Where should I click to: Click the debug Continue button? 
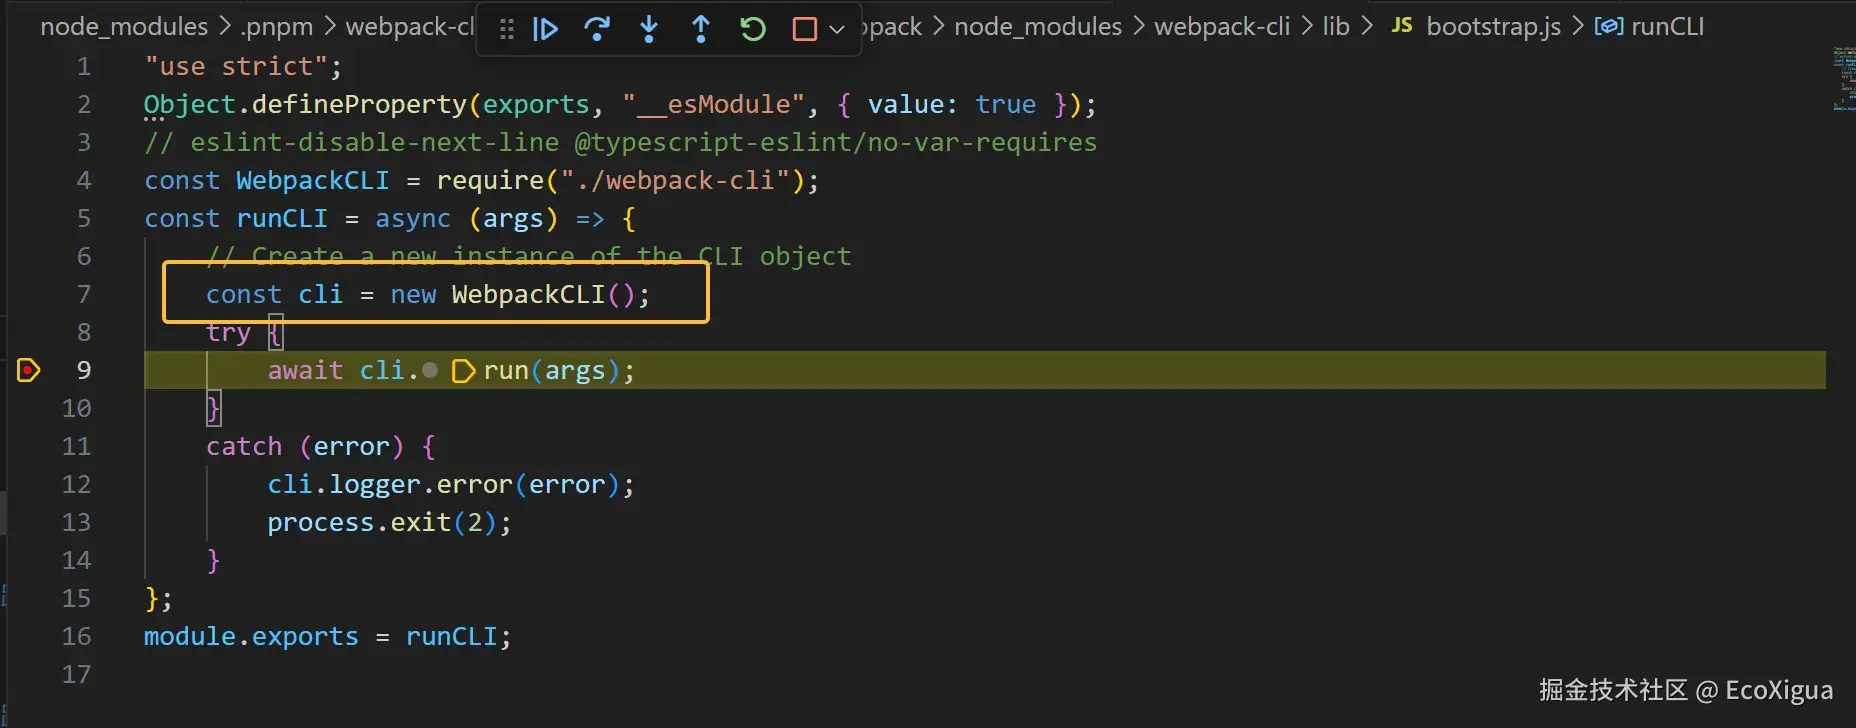point(545,29)
